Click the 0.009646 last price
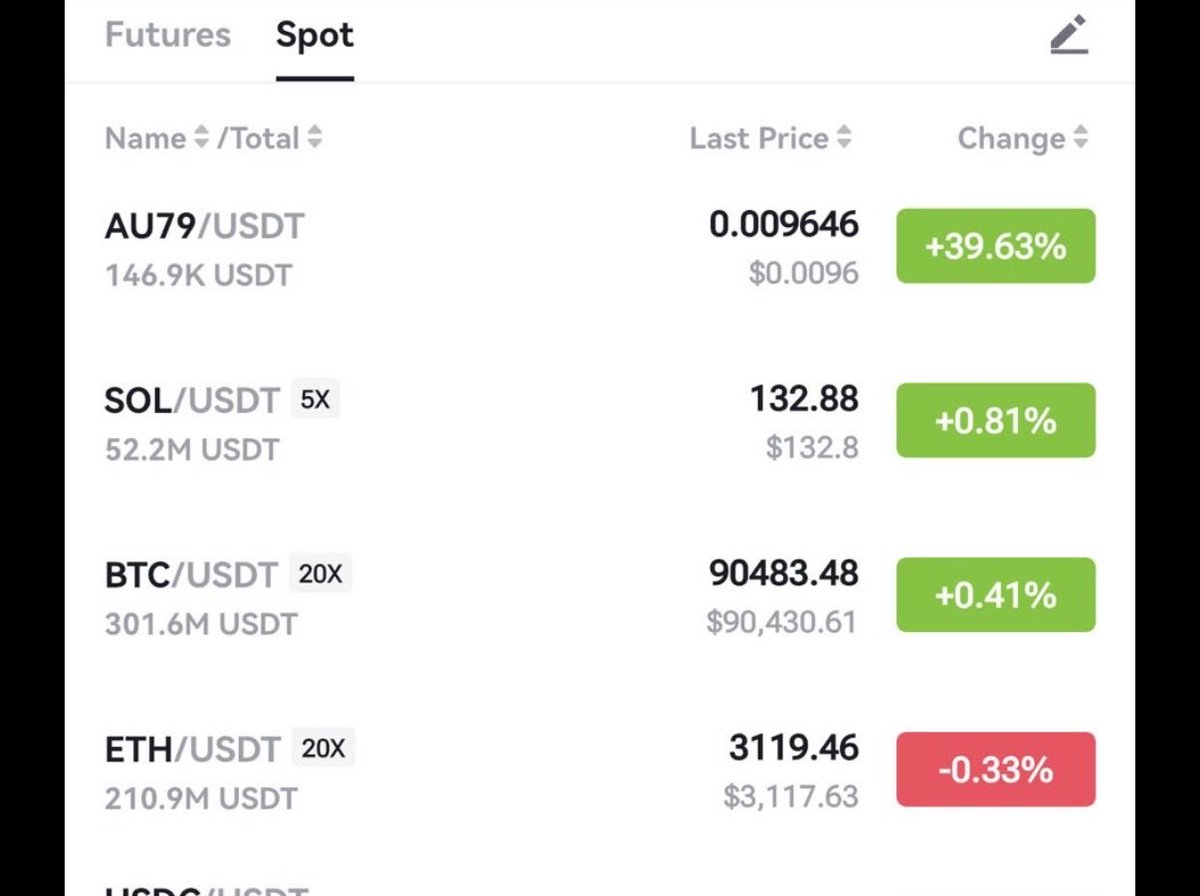This screenshot has height=896, width=1200. 784,224
